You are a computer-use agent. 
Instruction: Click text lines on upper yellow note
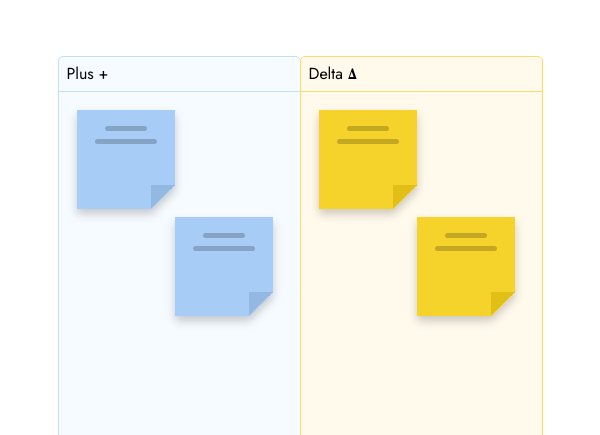(x=368, y=135)
